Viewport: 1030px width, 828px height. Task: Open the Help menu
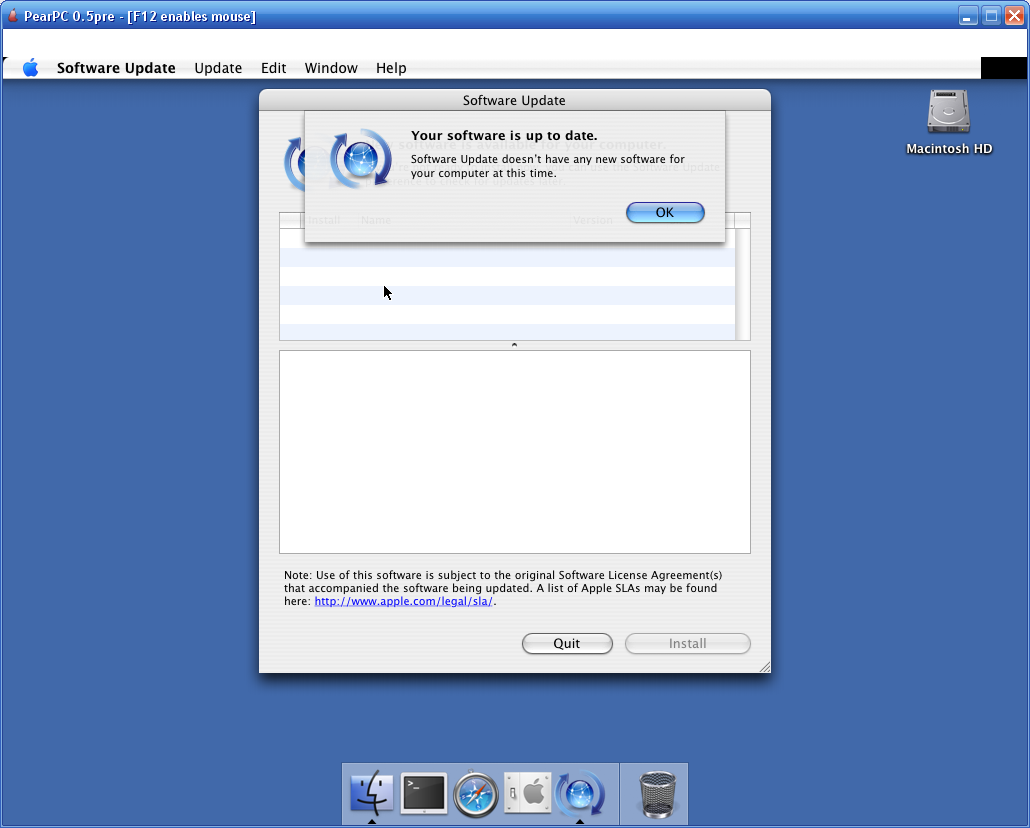pyautogui.click(x=391, y=68)
